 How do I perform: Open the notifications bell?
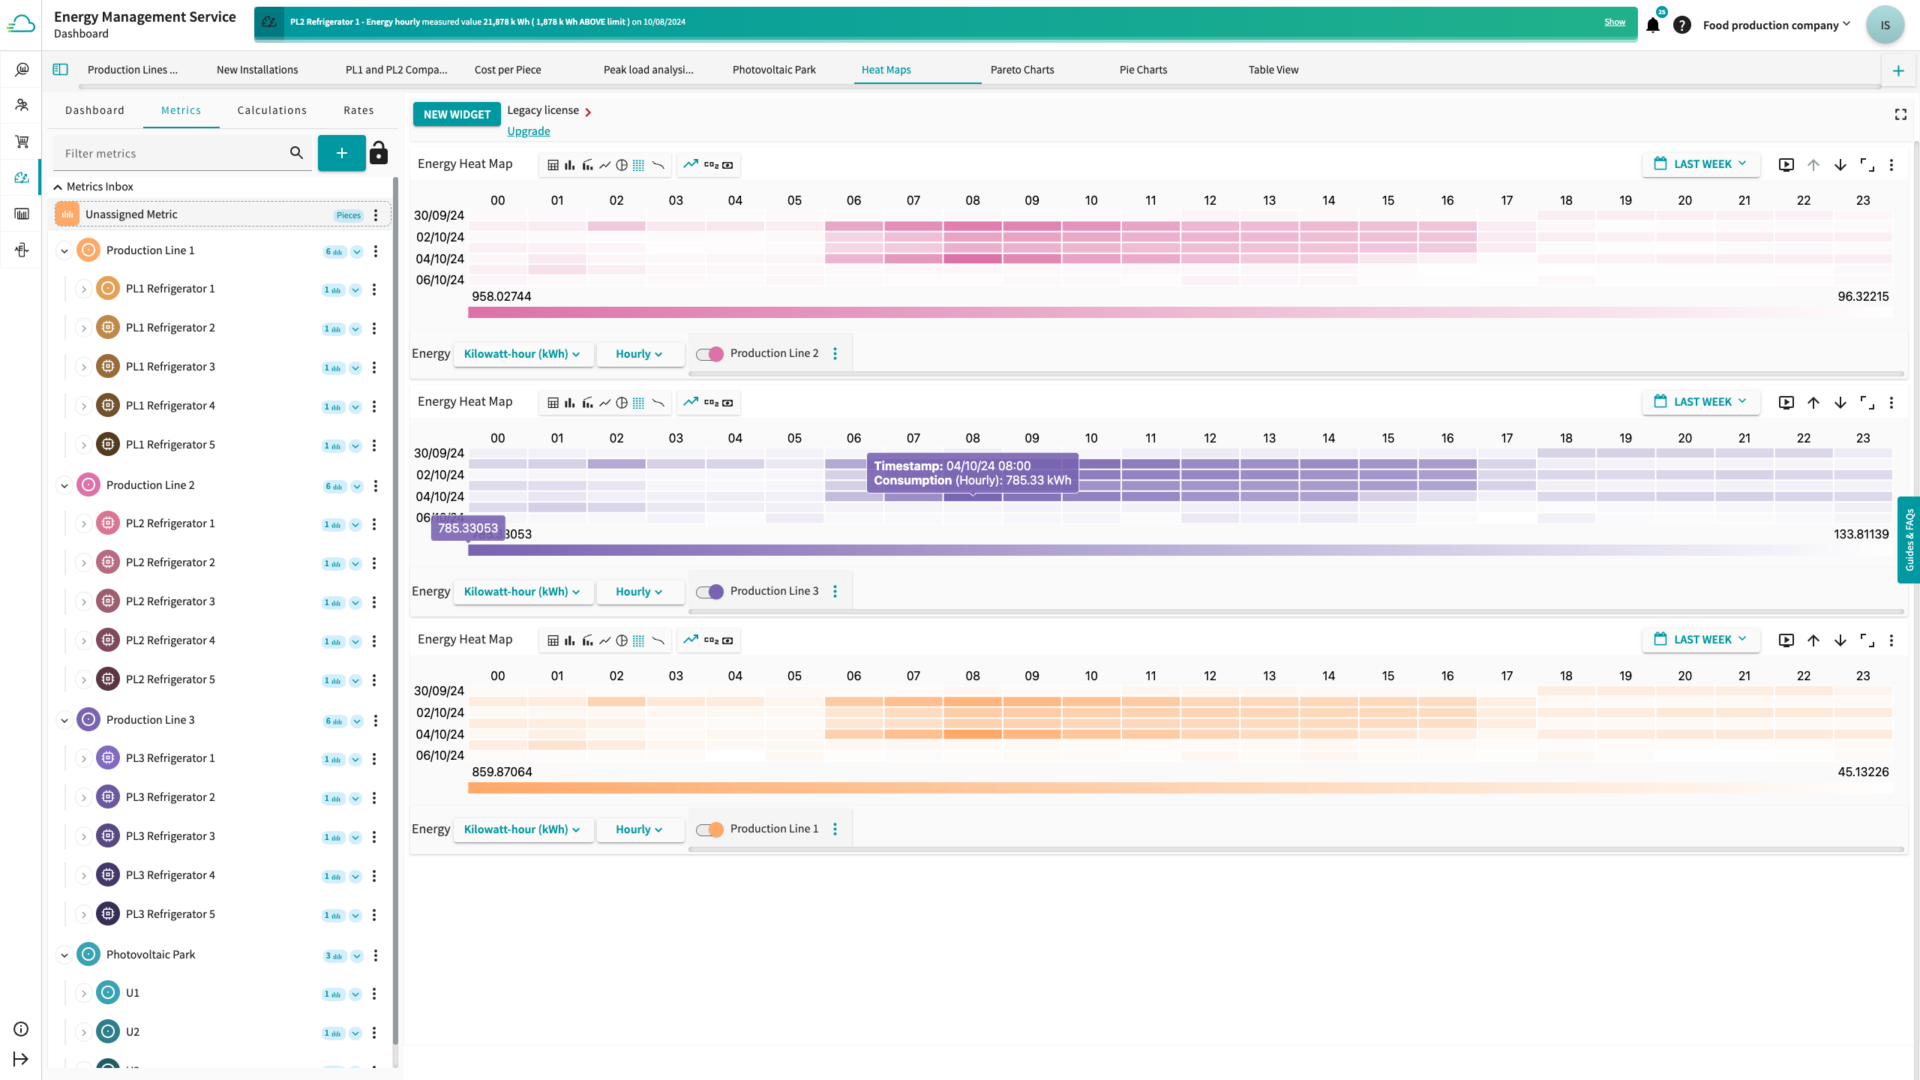(x=1653, y=26)
